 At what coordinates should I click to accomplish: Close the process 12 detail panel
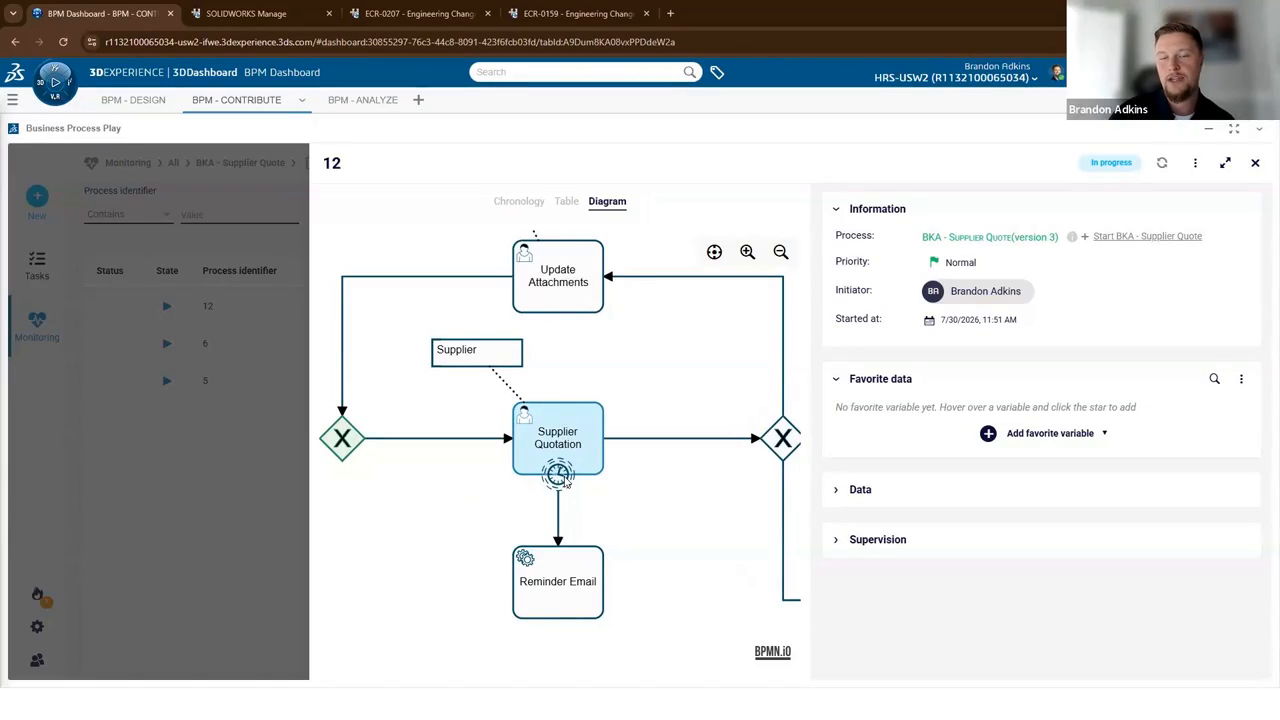pyautogui.click(x=1255, y=163)
